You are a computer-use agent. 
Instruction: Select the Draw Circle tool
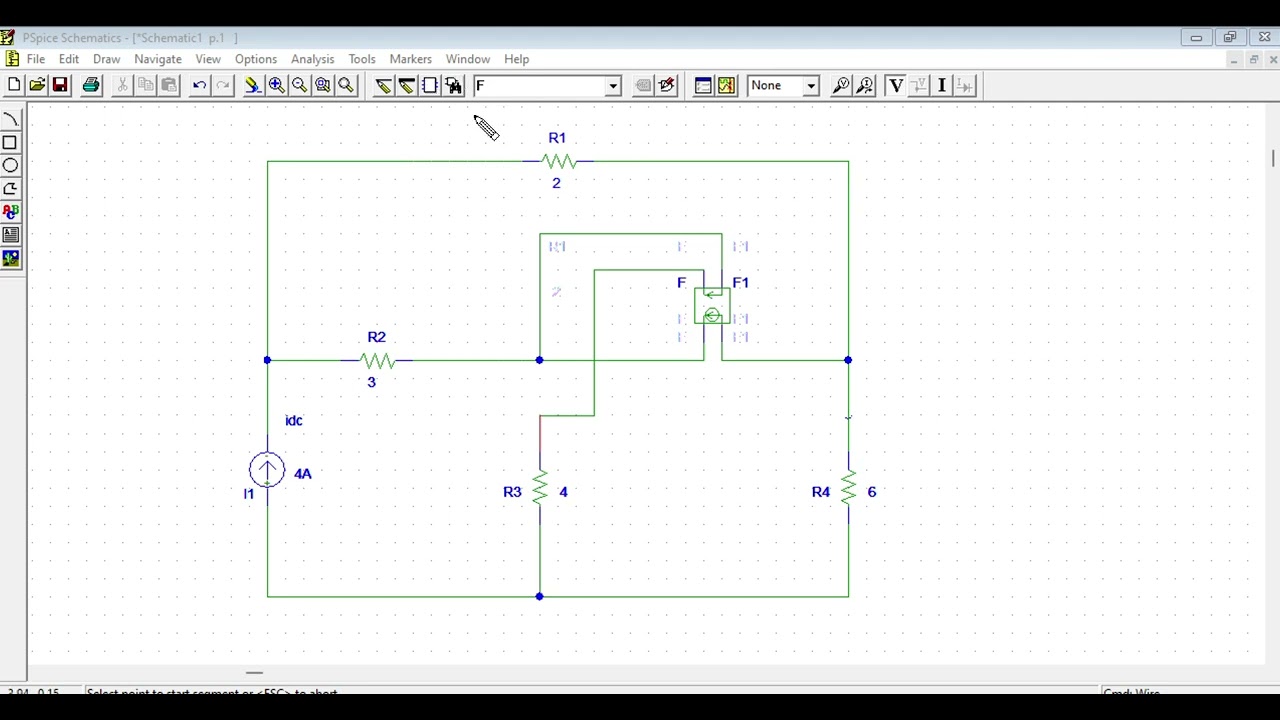11,166
